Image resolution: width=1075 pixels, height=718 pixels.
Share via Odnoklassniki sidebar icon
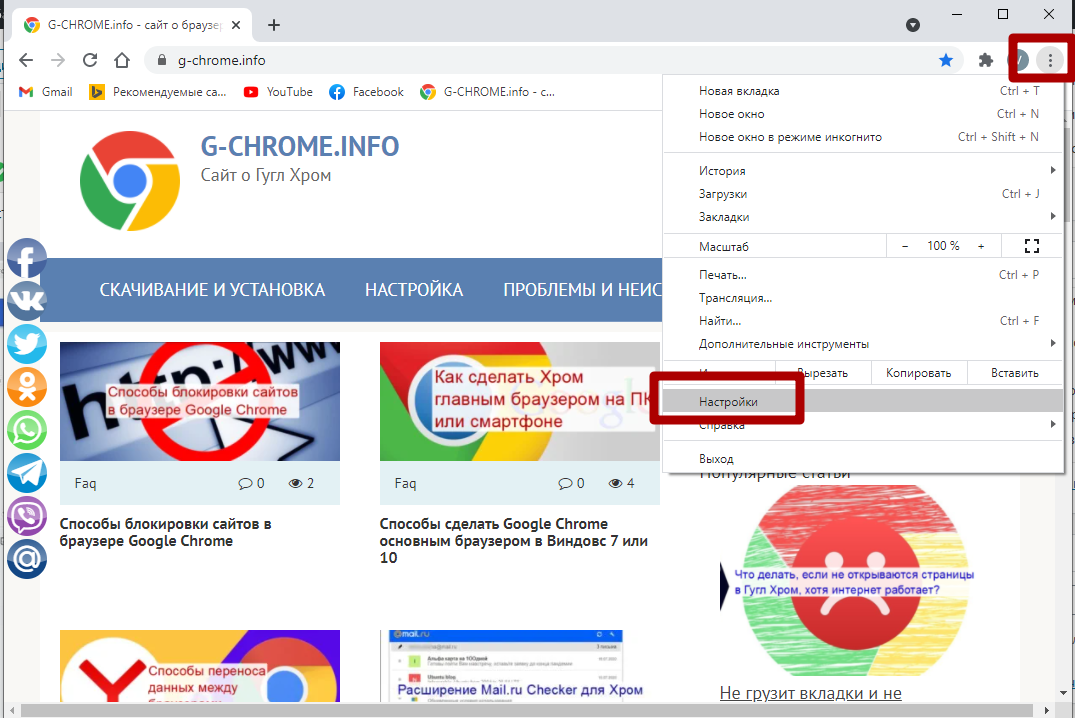pyautogui.click(x=27, y=387)
